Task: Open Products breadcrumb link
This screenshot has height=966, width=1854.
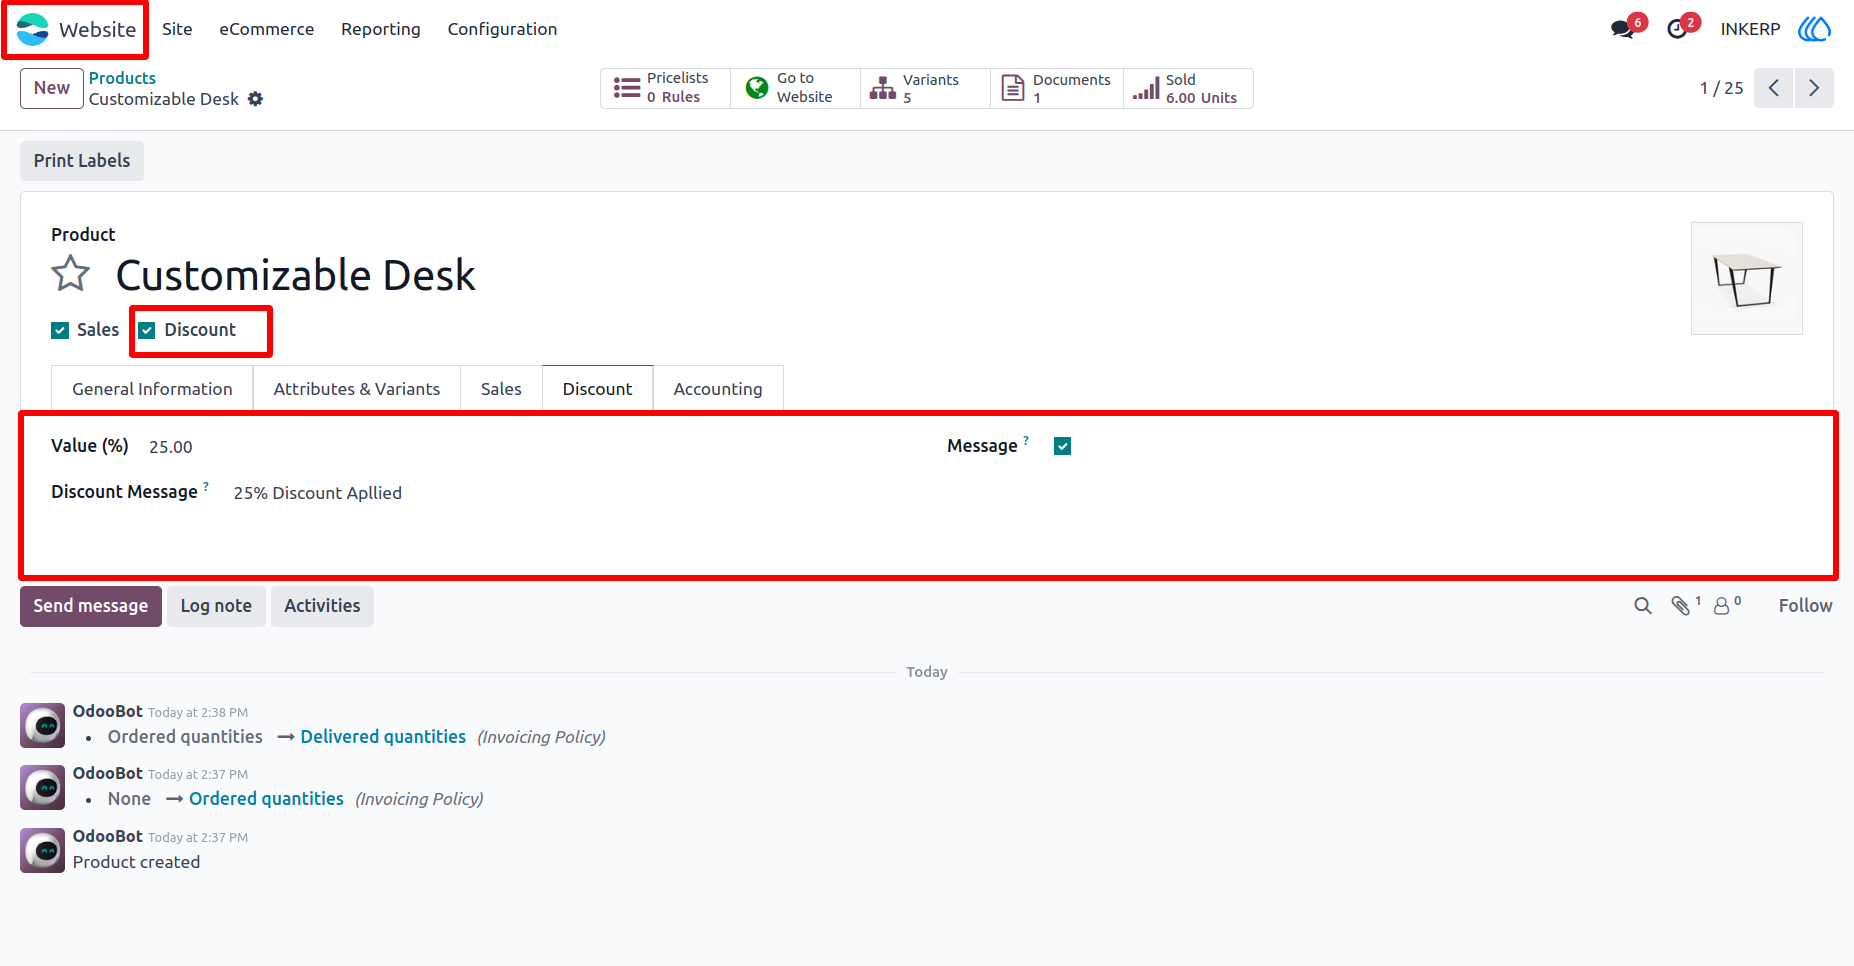Action: [x=122, y=78]
